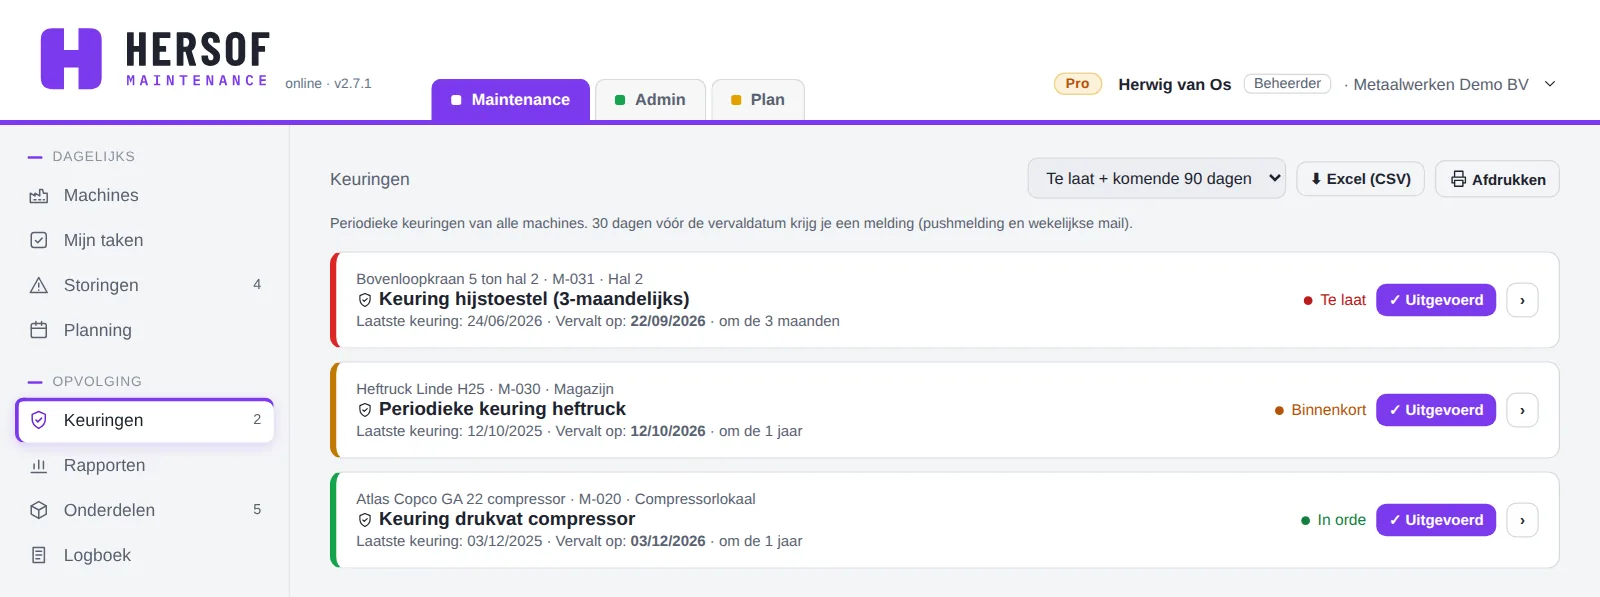Click the Storingen warning triangle icon
Screen dimensions: 1600x597
pos(39,285)
